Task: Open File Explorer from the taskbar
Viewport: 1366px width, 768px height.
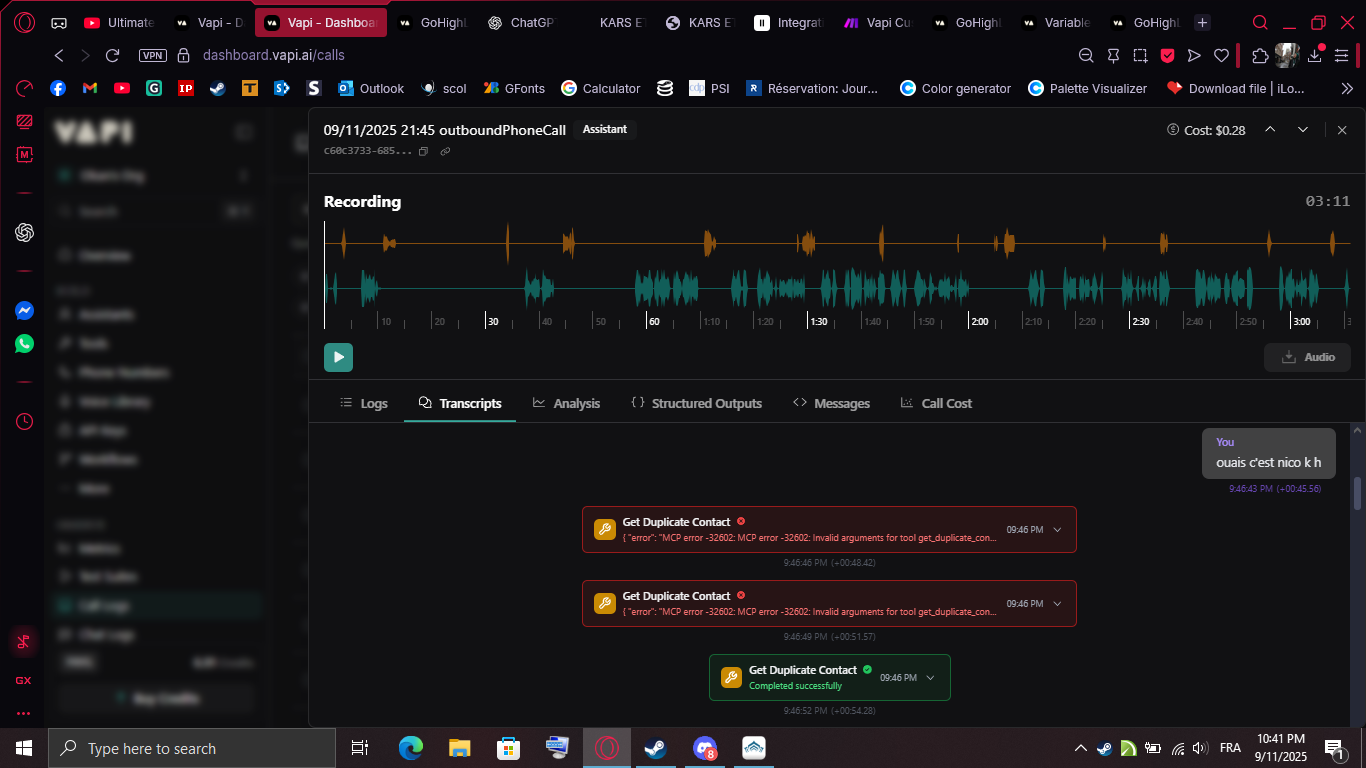Action: pos(459,748)
